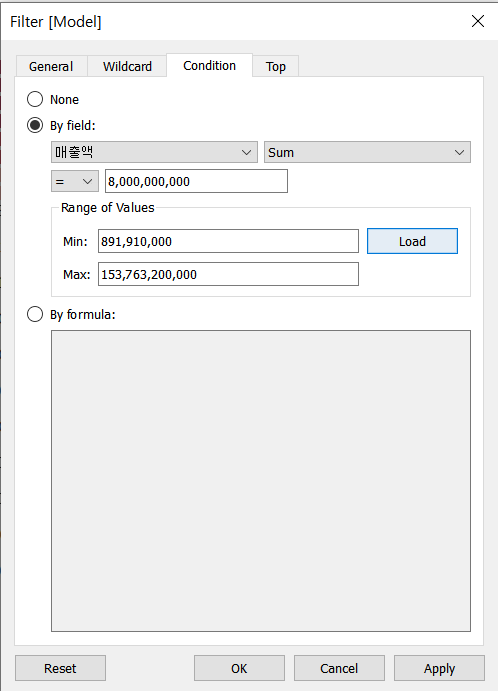Viewport: 498px width, 691px height.
Task: Click the 8,000,000,000 value input field
Action: [x=196, y=181]
